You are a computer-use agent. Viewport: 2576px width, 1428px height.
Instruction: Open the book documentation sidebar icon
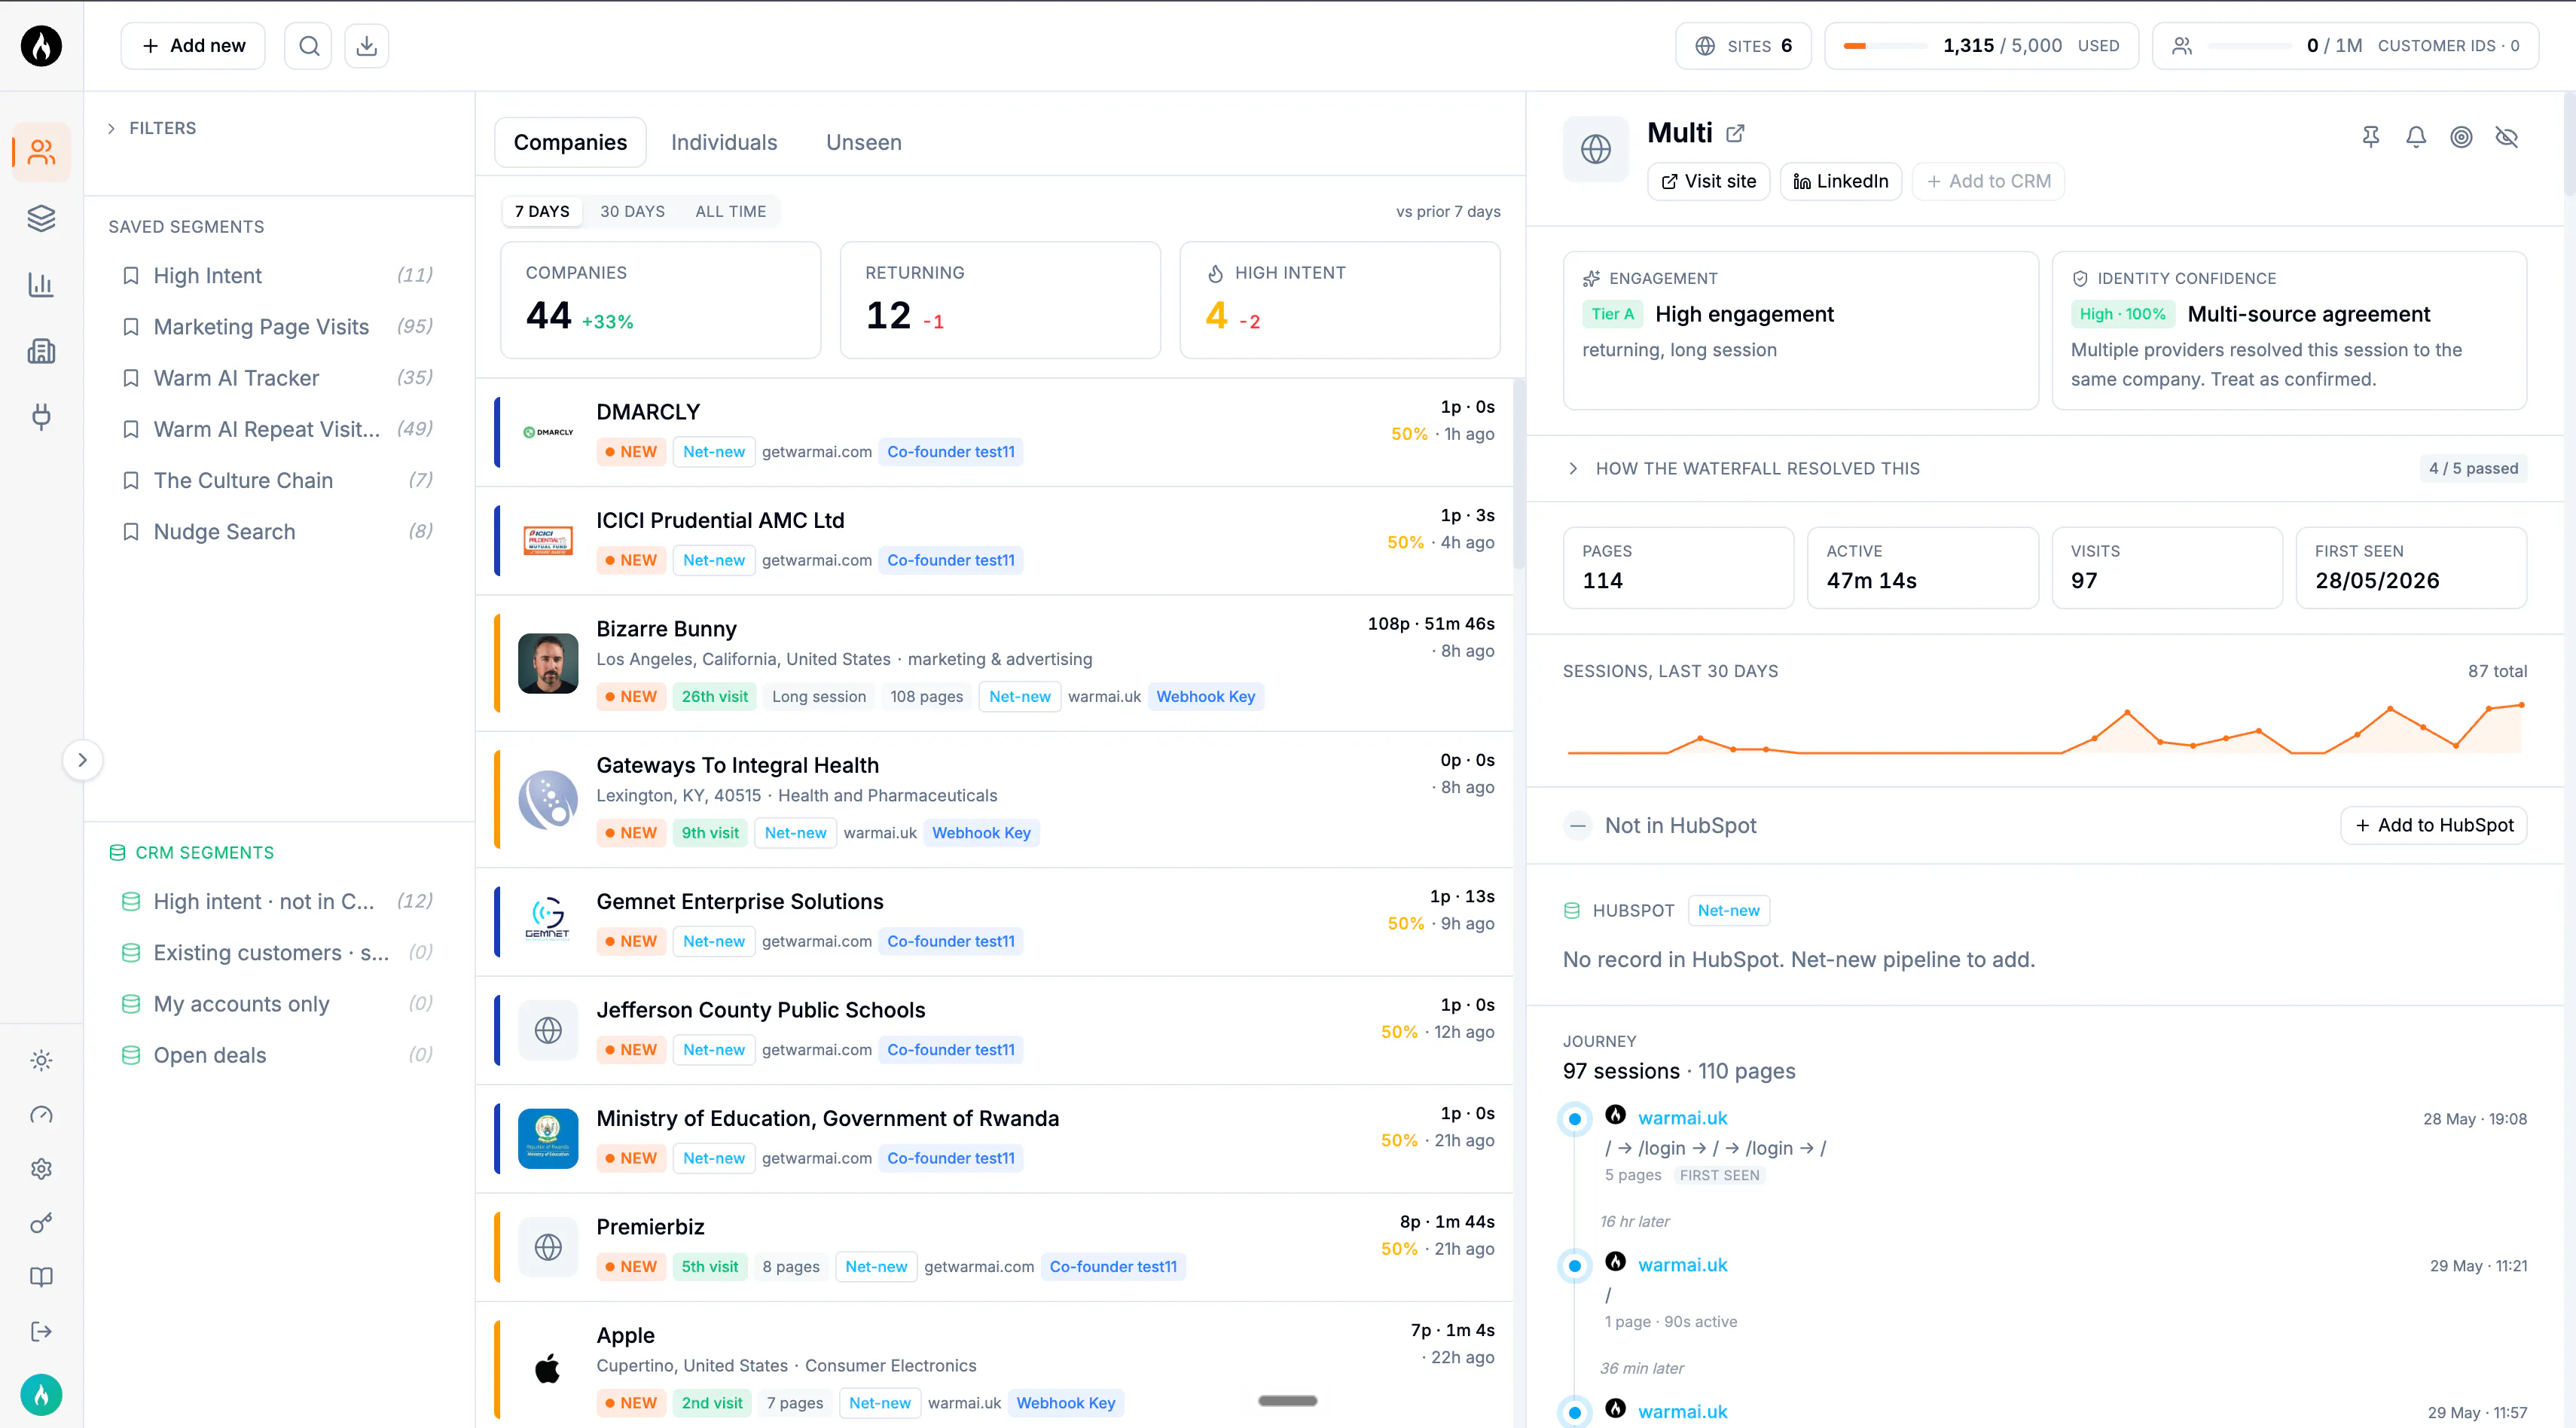41,1277
